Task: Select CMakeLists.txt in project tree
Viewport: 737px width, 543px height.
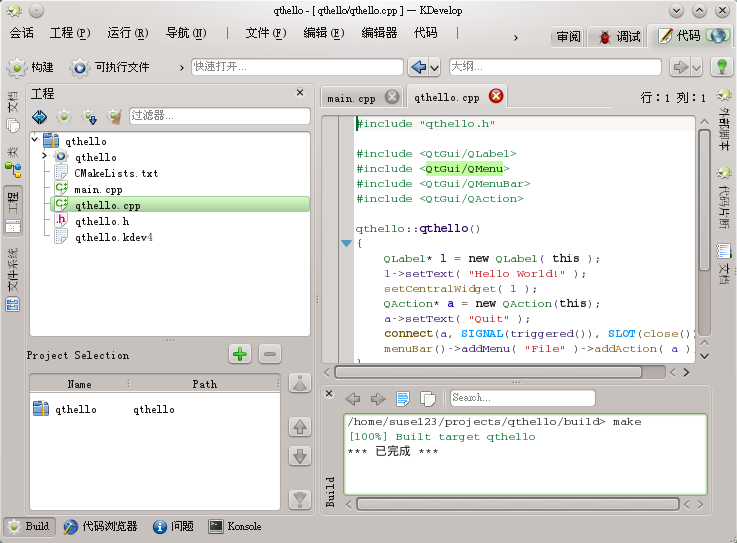Action: [116, 173]
